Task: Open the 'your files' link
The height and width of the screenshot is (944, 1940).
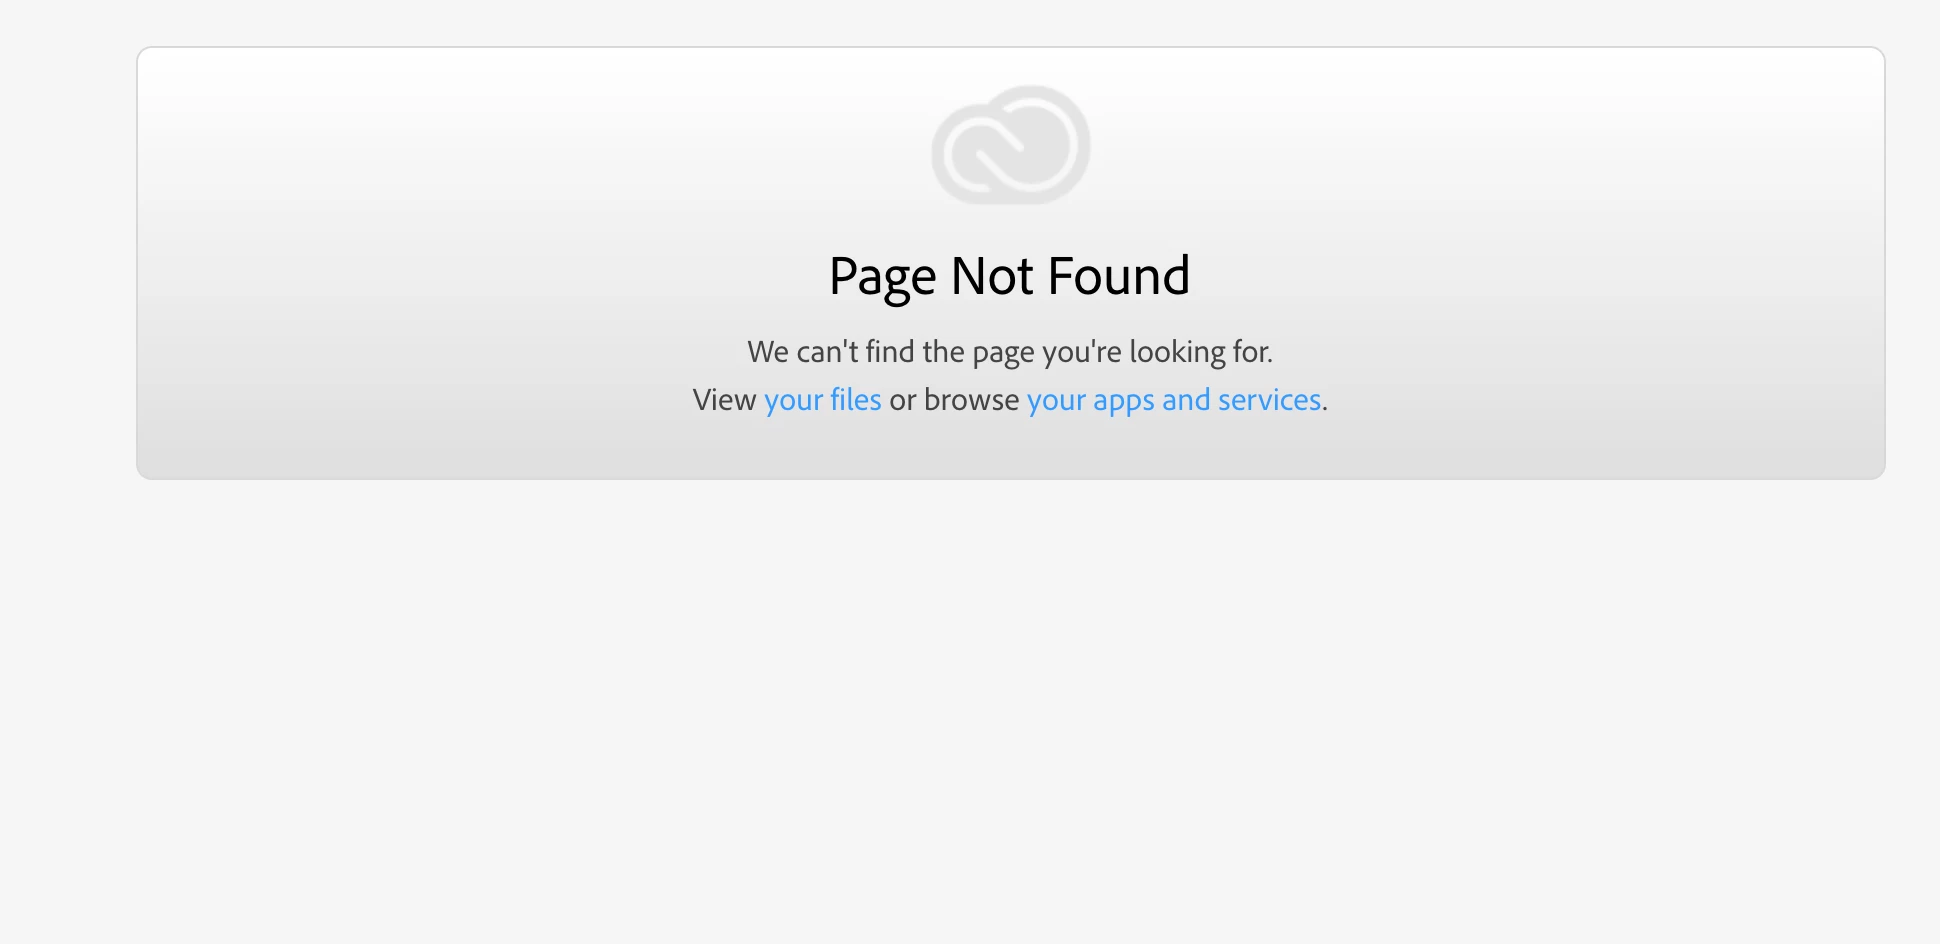Action: pos(823,400)
